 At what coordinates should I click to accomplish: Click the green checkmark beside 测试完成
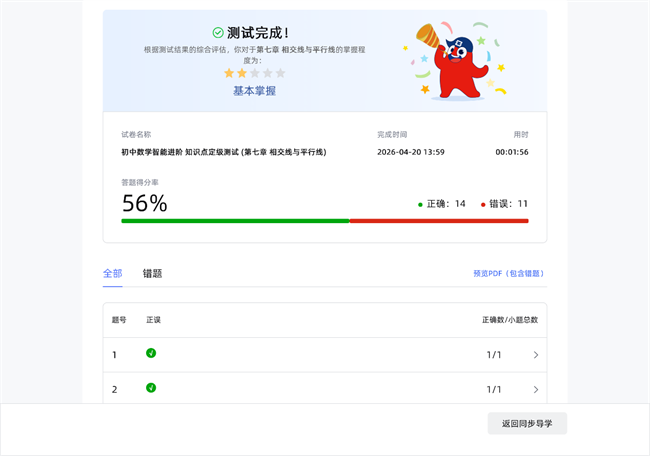pos(218,32)
